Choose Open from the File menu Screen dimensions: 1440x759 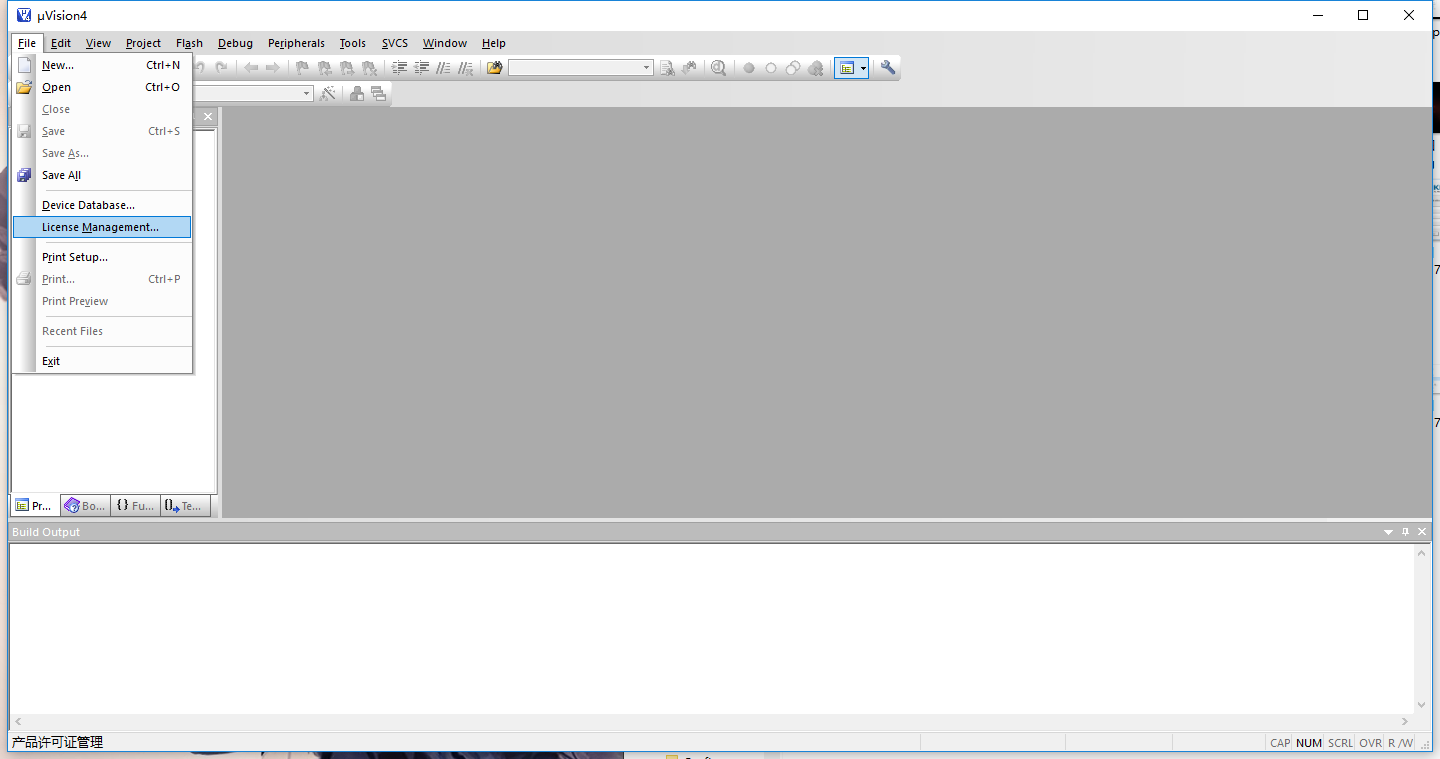click(102, 87)
